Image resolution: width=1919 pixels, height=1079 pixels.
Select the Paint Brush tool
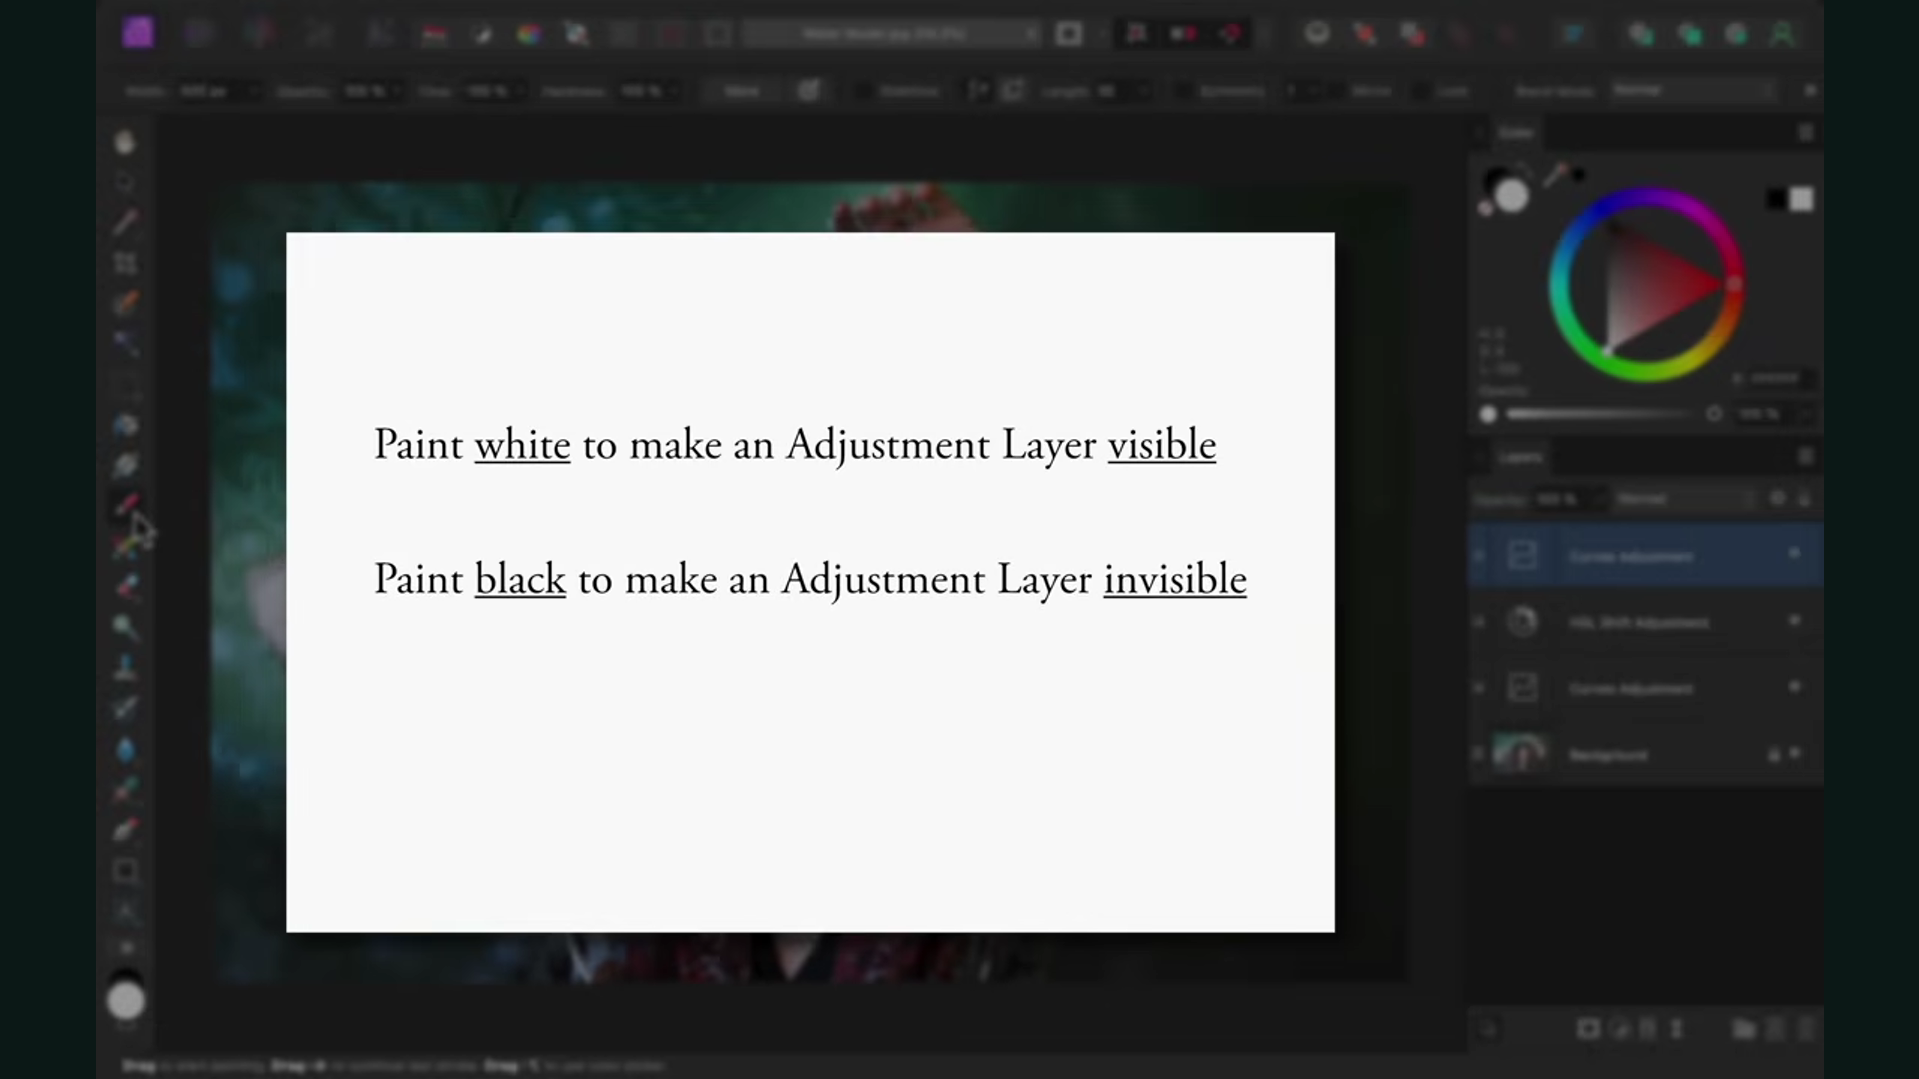point(125,505)
